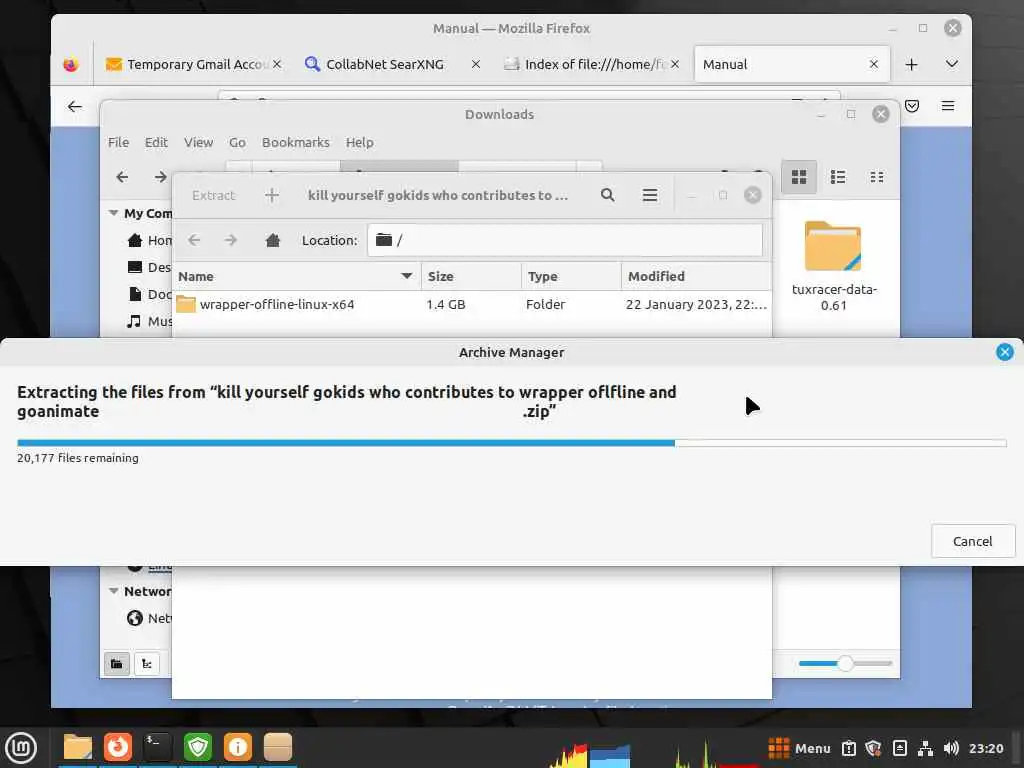Click the extraction progress bar
Image resolution: width=1024 pixels, height=768 pixels.
511,443
